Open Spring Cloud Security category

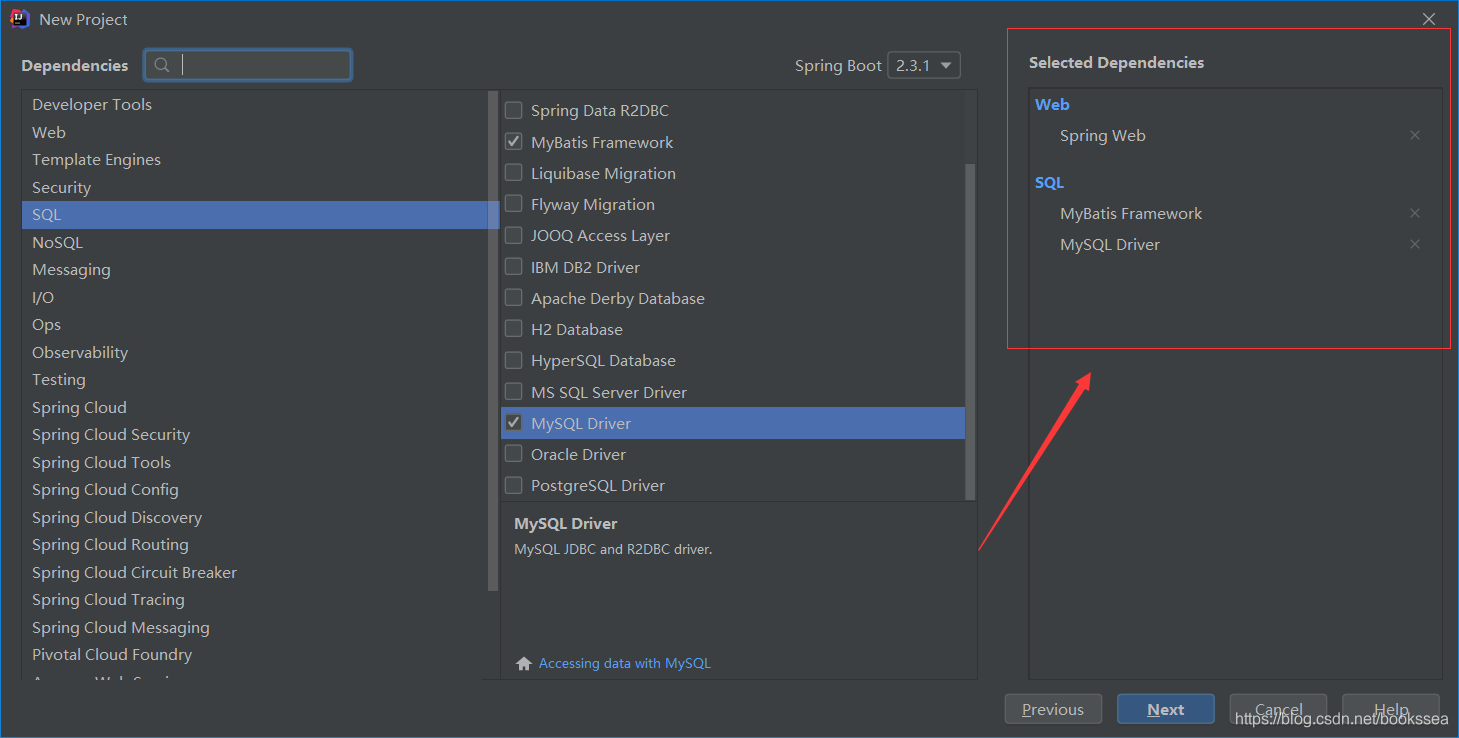[x=254, y=434]
